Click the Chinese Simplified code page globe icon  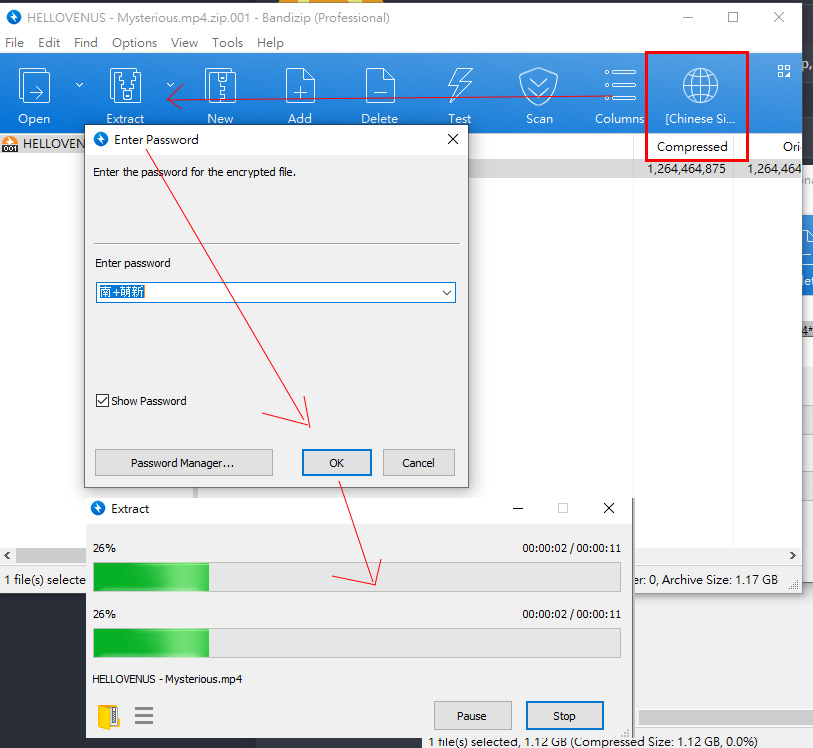(x=700, y=86)
